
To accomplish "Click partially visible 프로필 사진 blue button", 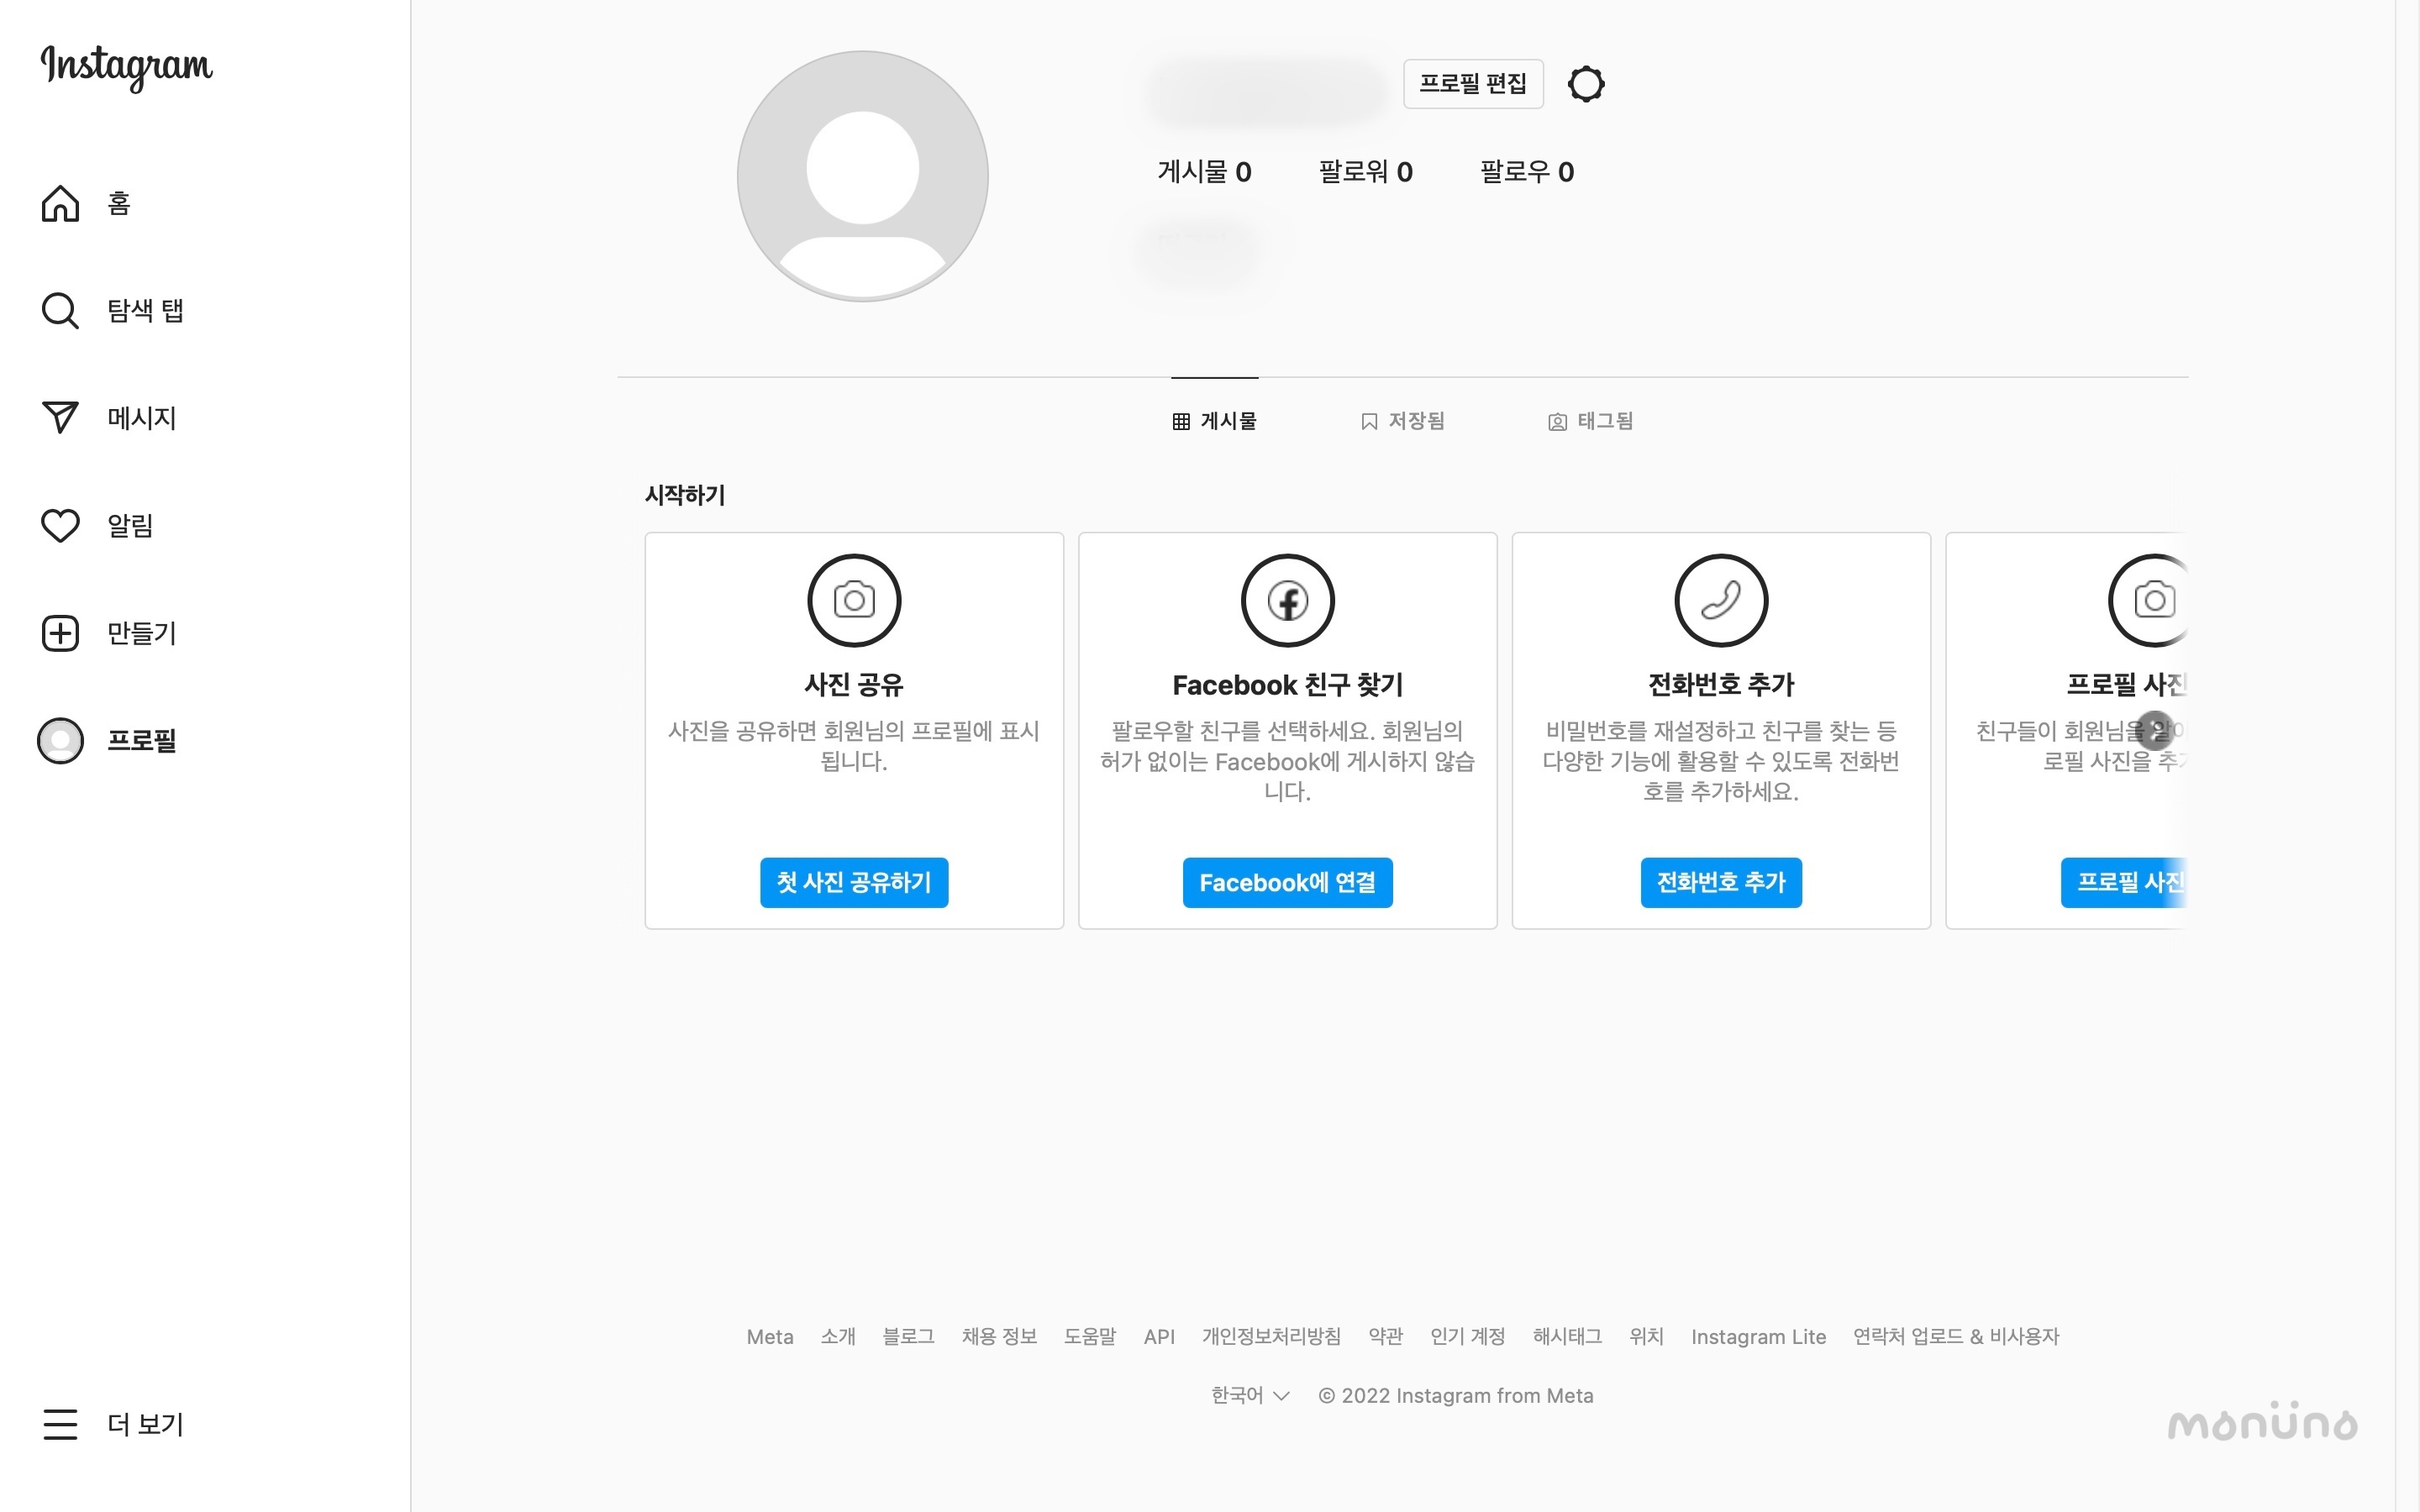I will [x=2125, y=882].
